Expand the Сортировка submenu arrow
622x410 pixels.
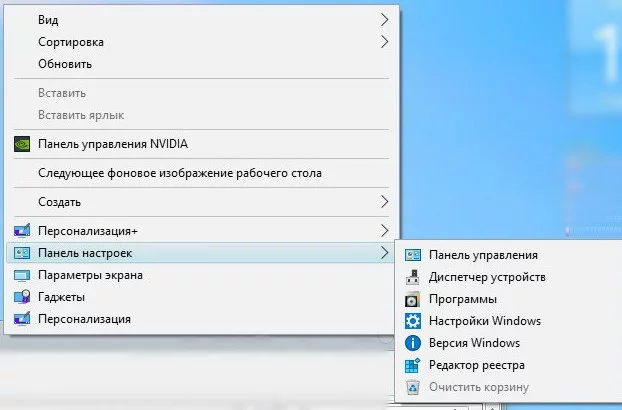[384, 42]
